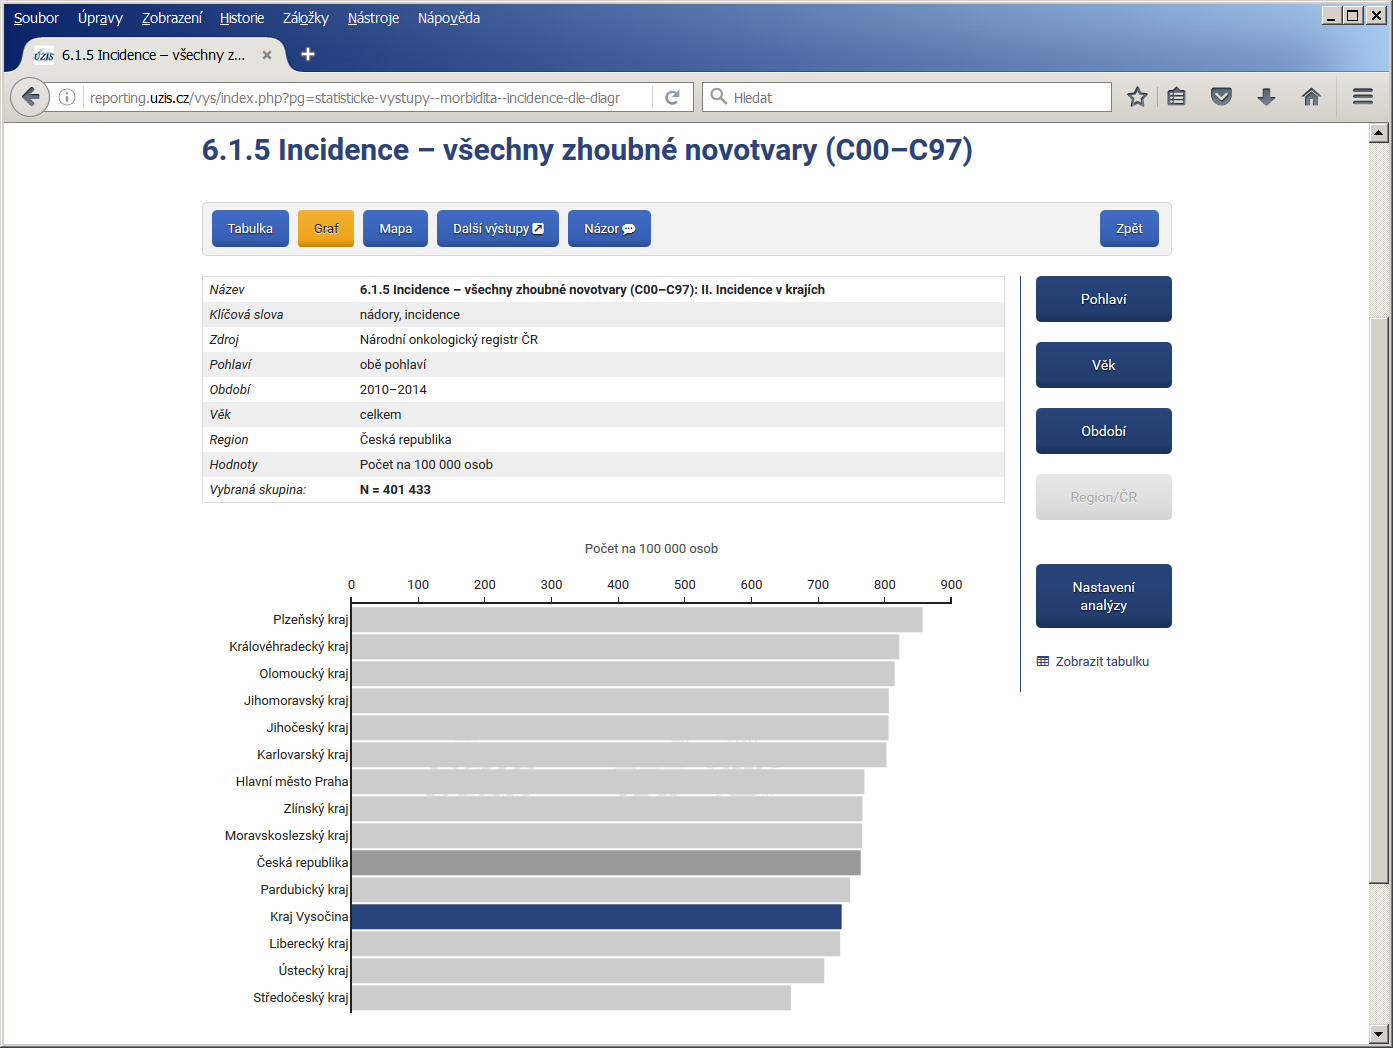Open the bookmarks list icon

tap(1177, 97)
